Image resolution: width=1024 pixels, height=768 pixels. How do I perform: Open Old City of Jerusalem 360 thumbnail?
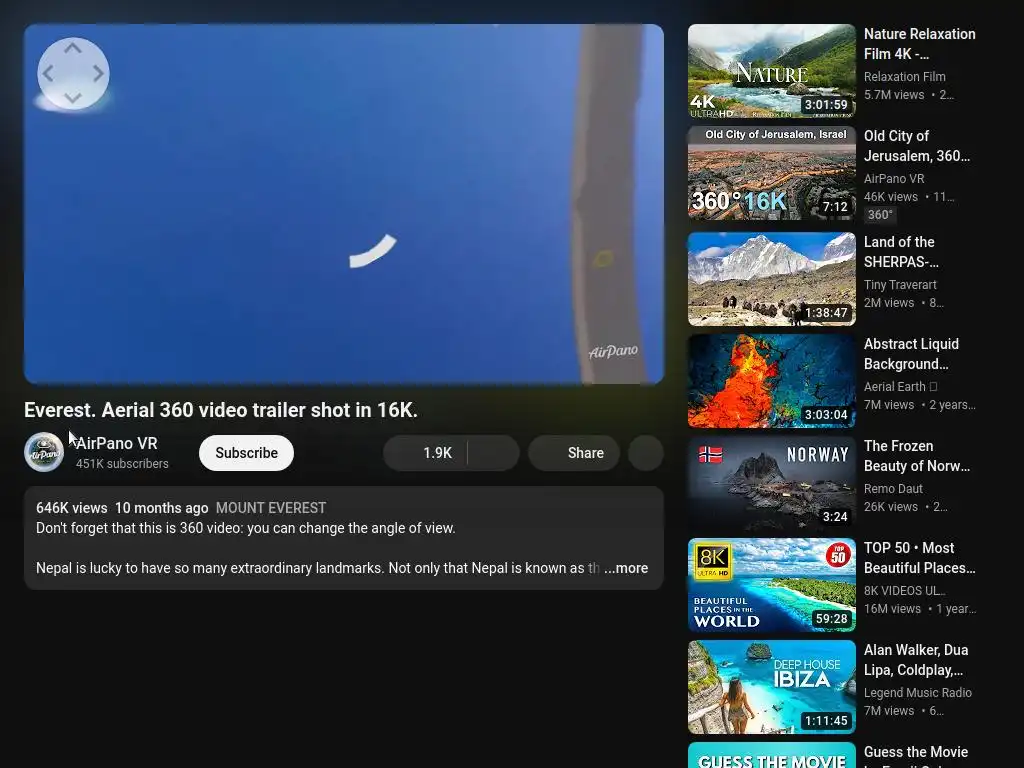[771, 173]
